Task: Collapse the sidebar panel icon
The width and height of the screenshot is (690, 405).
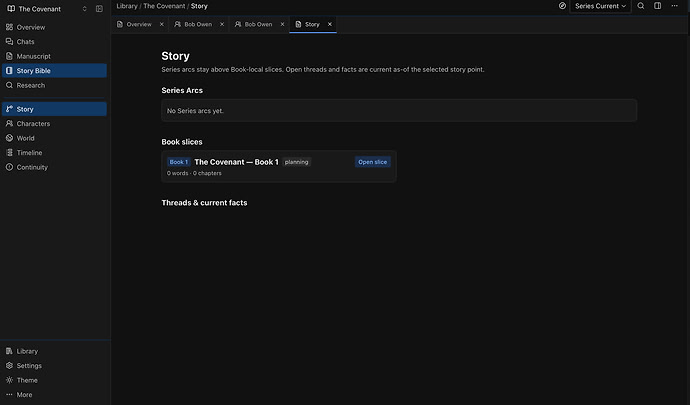Action: (x=99, y=9)
